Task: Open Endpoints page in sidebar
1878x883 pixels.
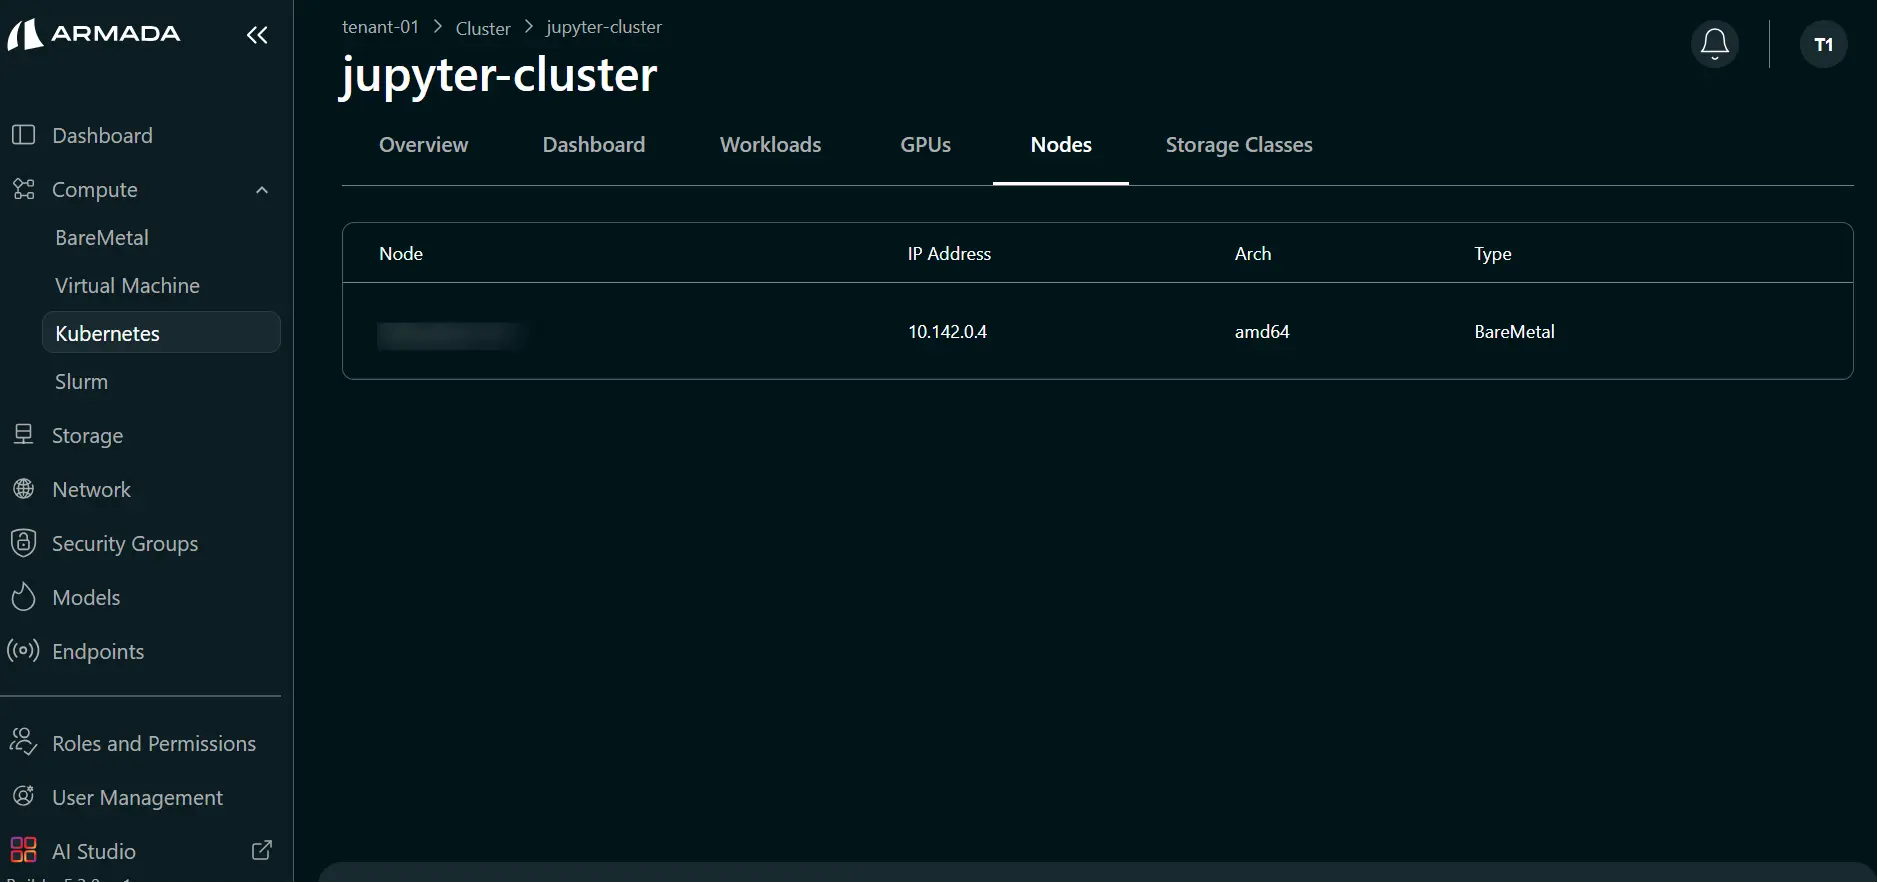Action: (98, 652)
